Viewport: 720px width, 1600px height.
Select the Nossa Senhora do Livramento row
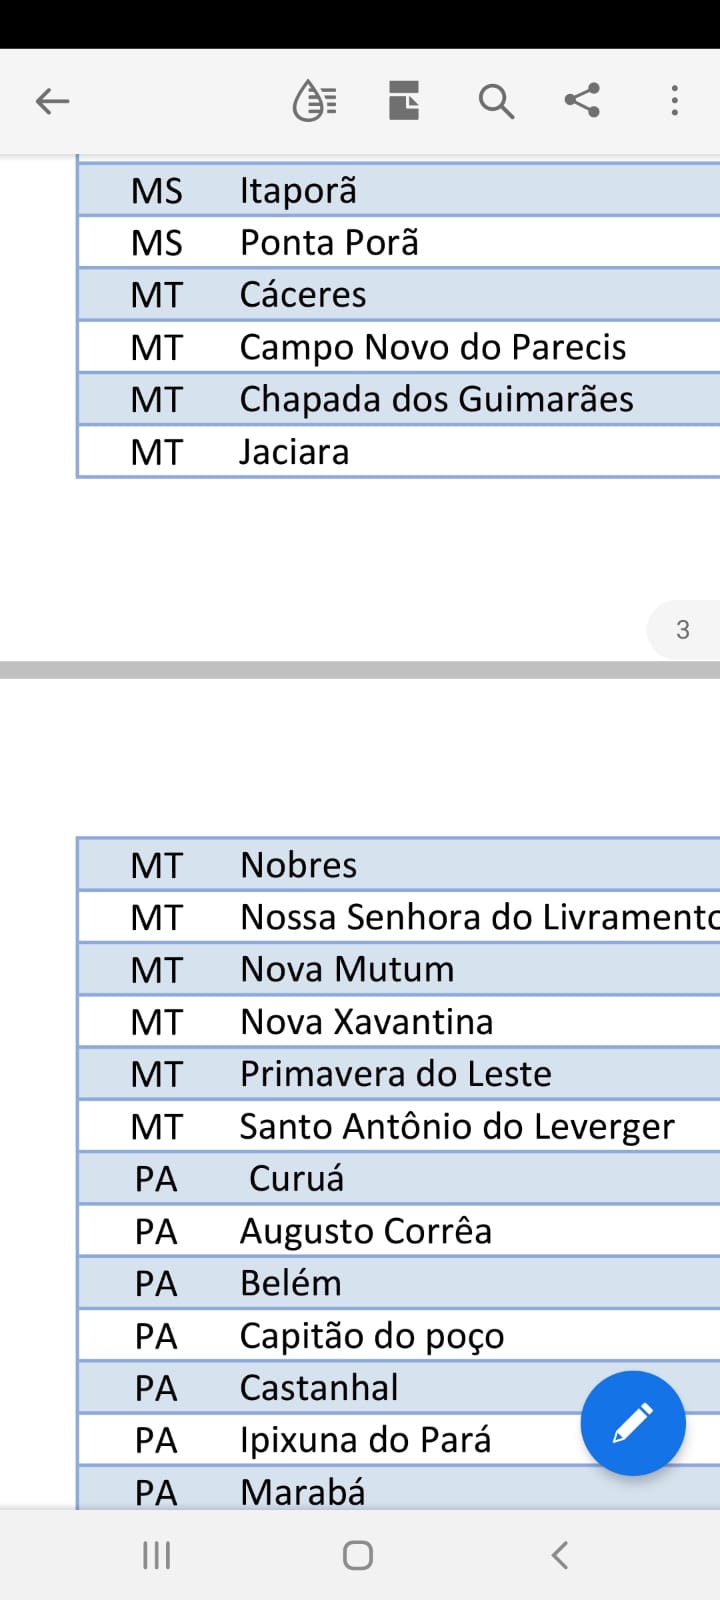click(x=399, y=917)
